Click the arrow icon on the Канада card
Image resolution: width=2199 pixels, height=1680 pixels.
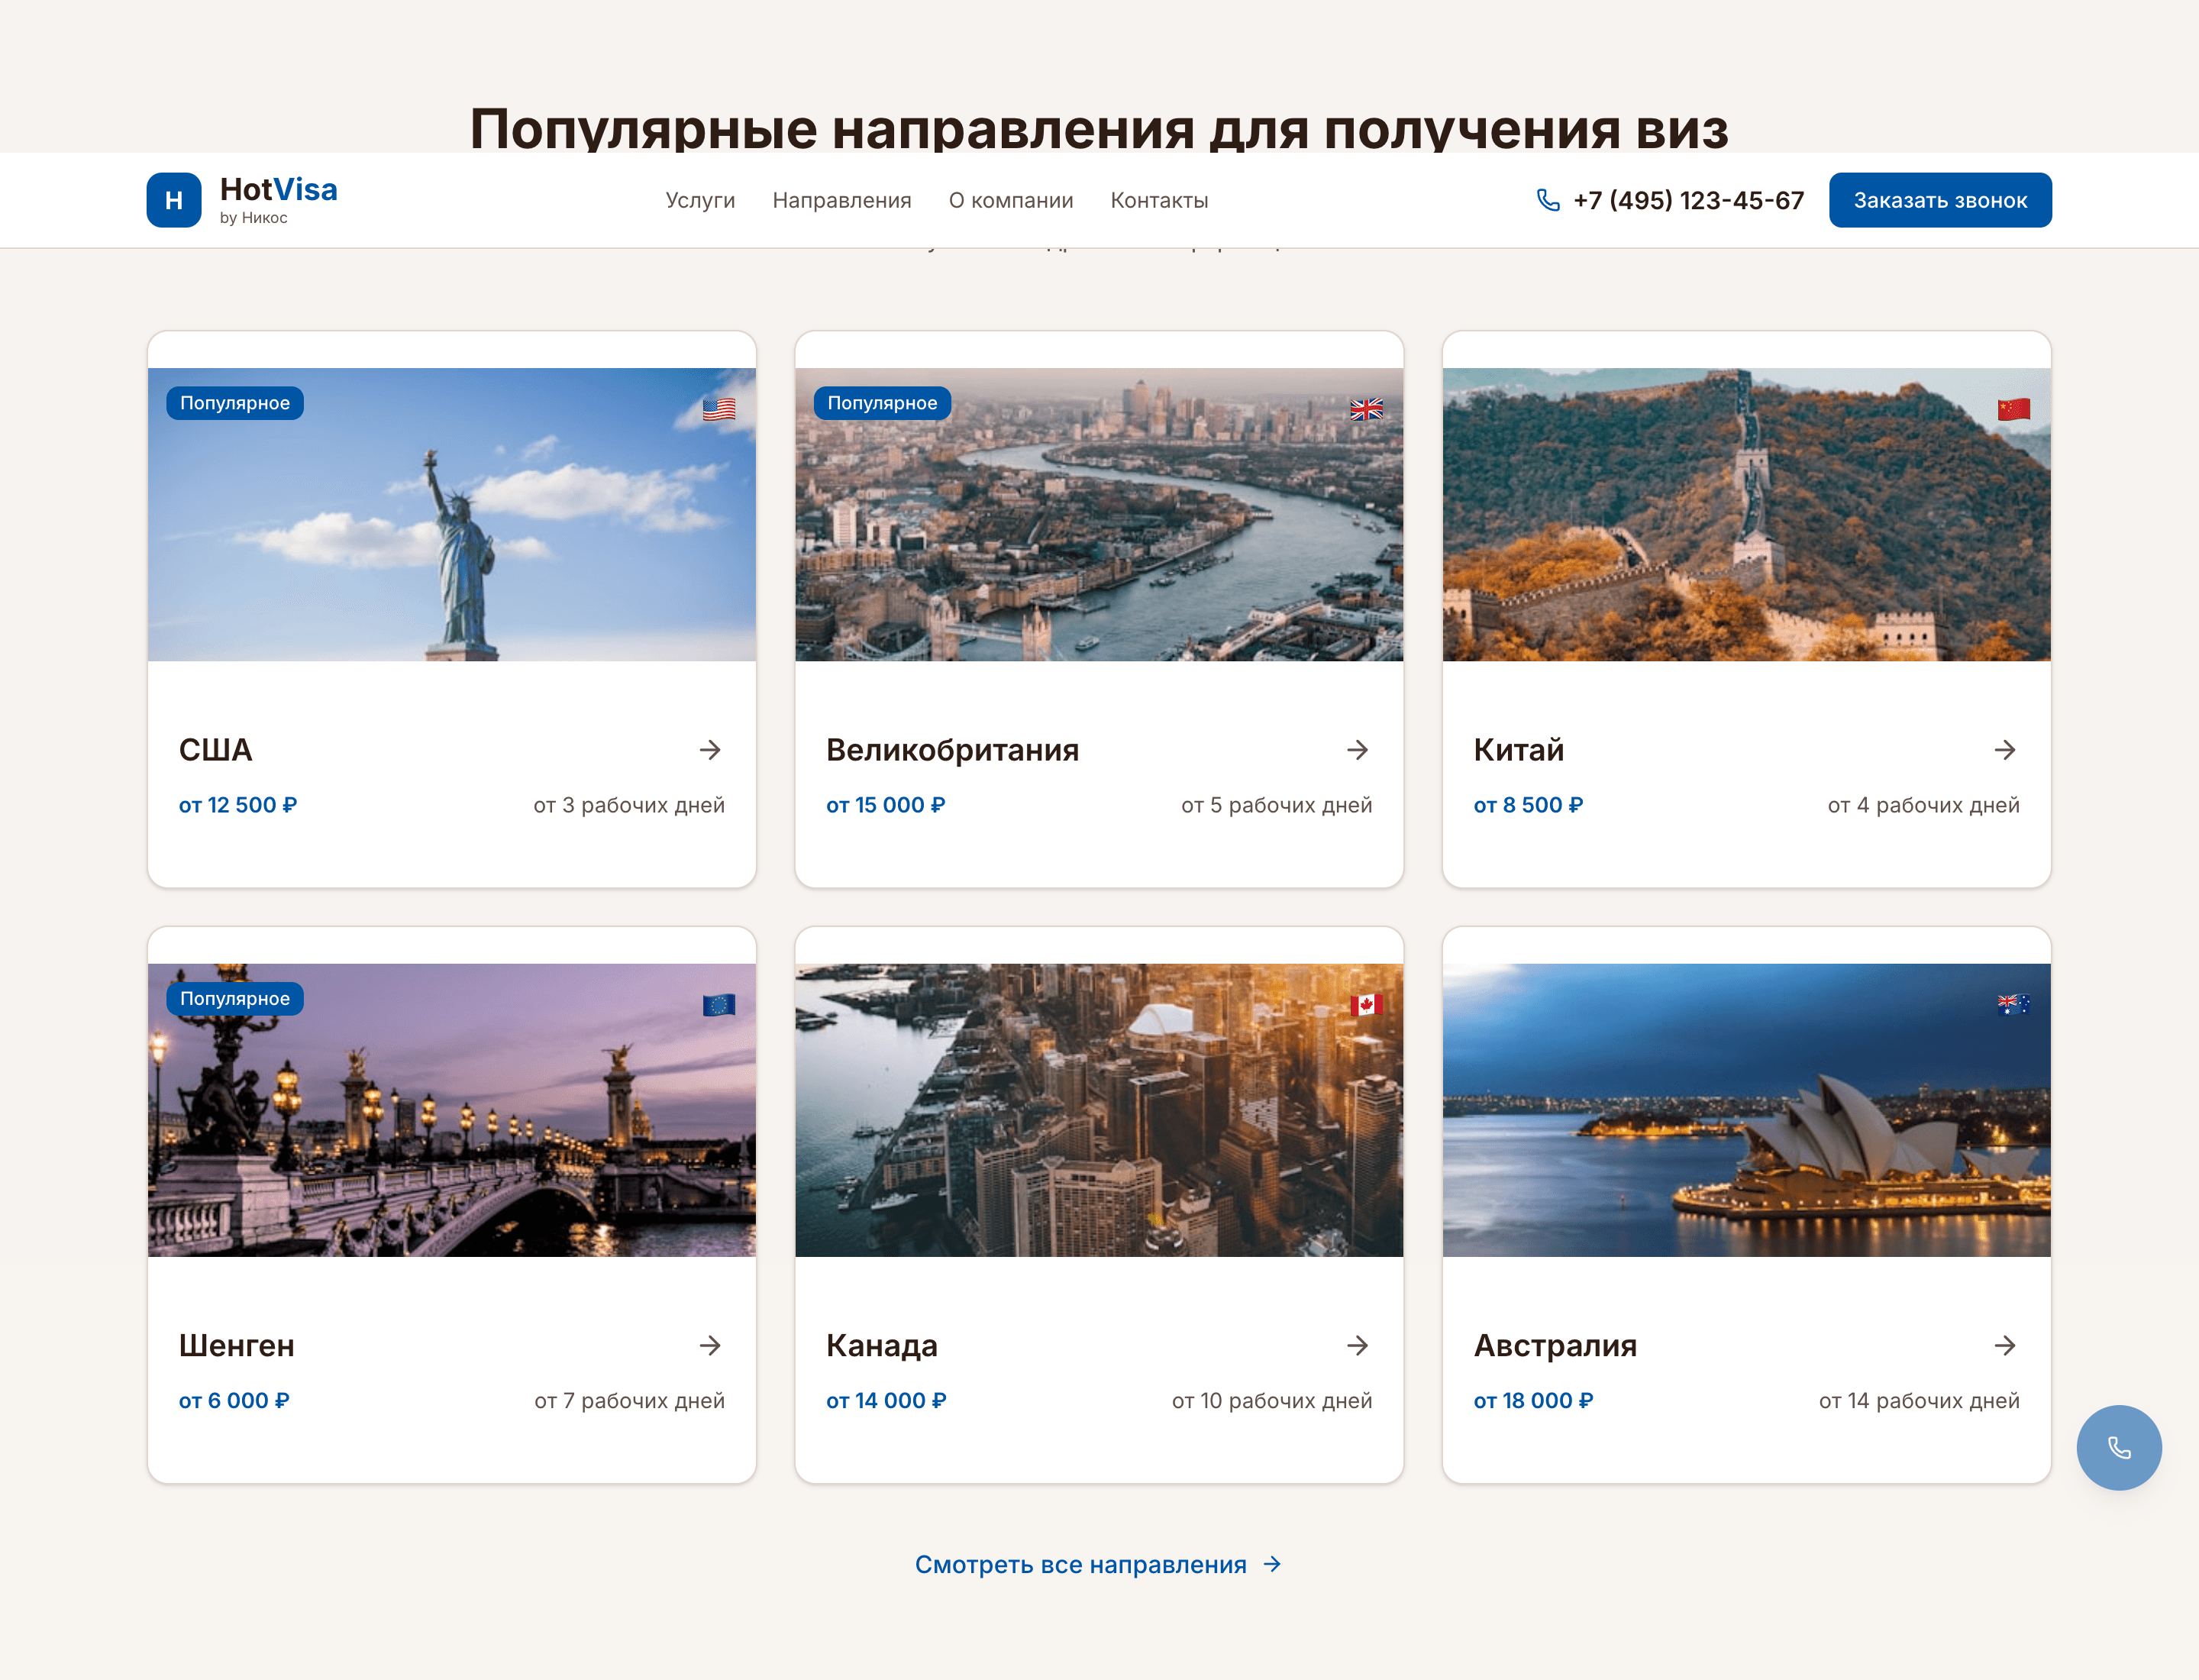click(x=1357, y=1345)
